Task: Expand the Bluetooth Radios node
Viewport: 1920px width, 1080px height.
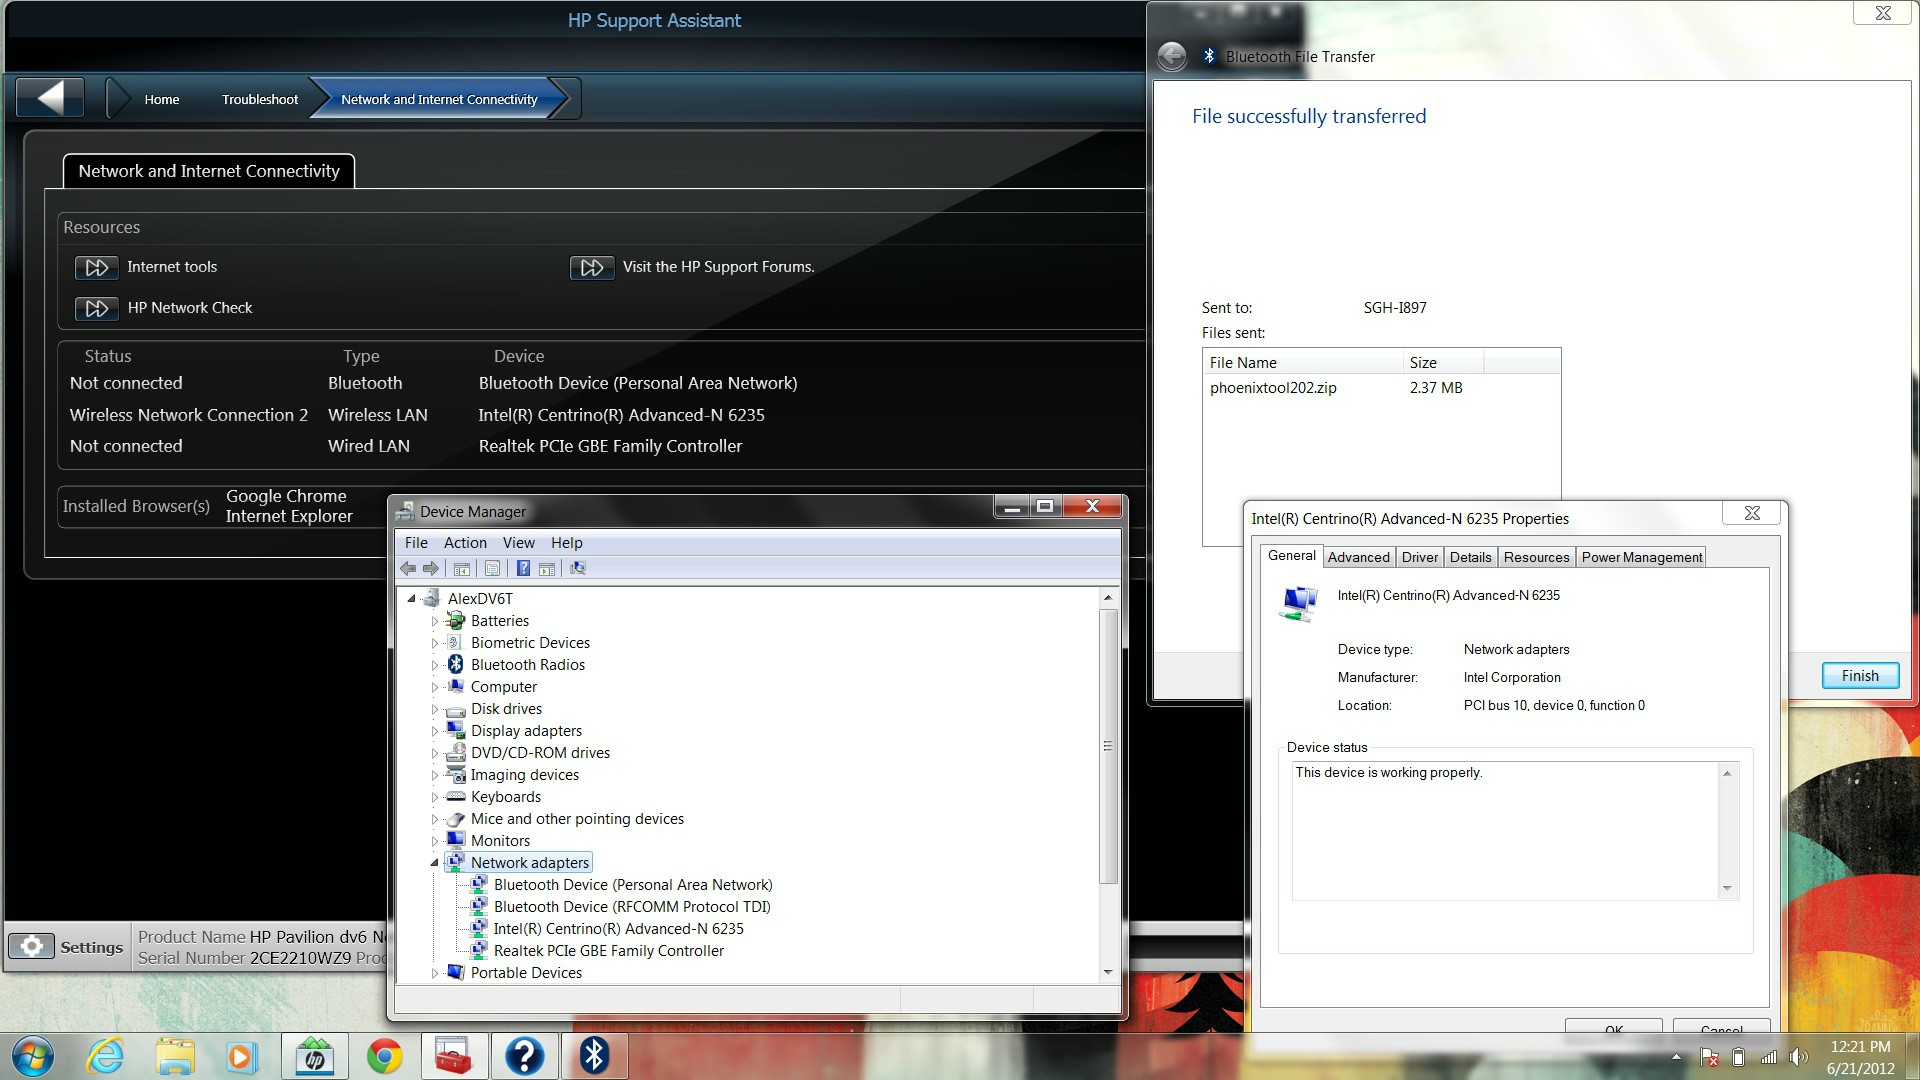Action: click(434, 665)
